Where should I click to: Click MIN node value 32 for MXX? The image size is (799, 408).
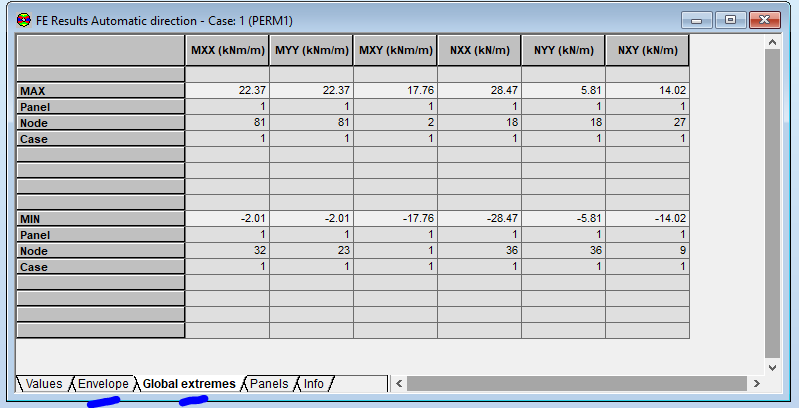[x=227, y=250]
